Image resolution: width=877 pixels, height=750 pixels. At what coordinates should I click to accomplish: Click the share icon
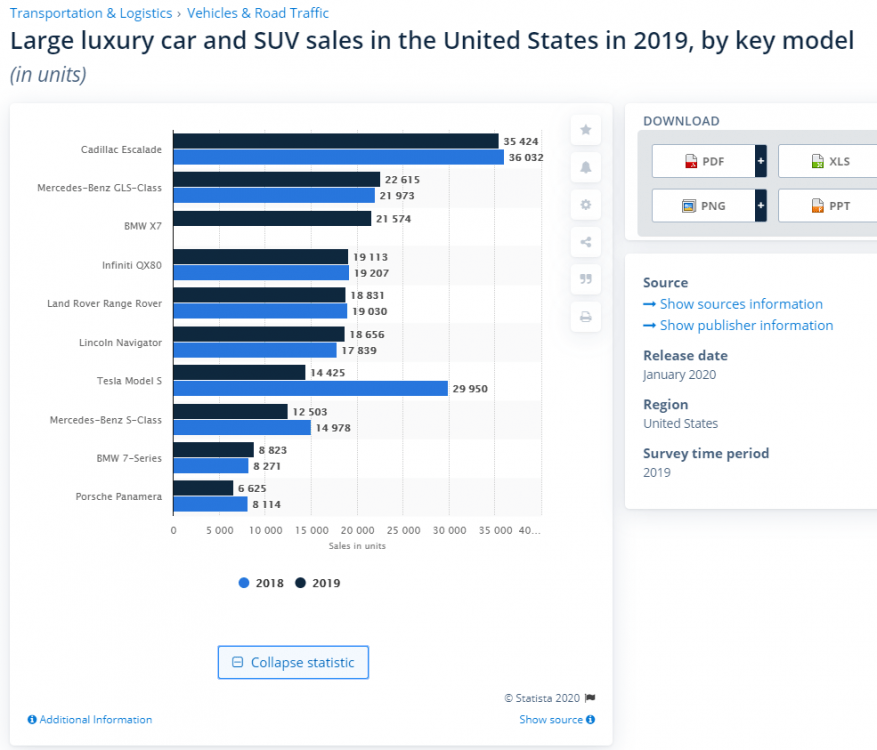[586, 242]
